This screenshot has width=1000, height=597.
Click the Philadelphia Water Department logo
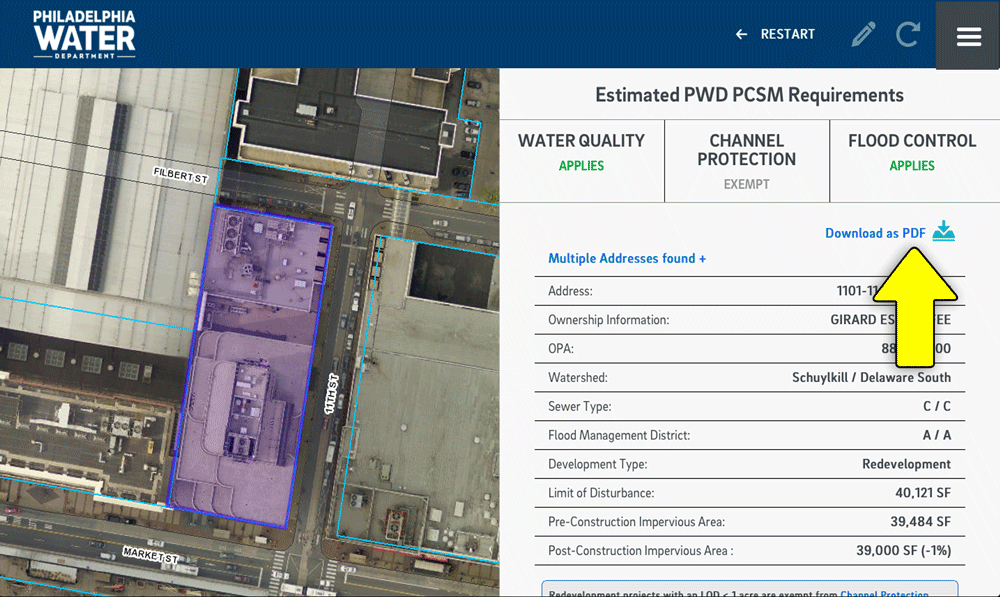(84, 34)
